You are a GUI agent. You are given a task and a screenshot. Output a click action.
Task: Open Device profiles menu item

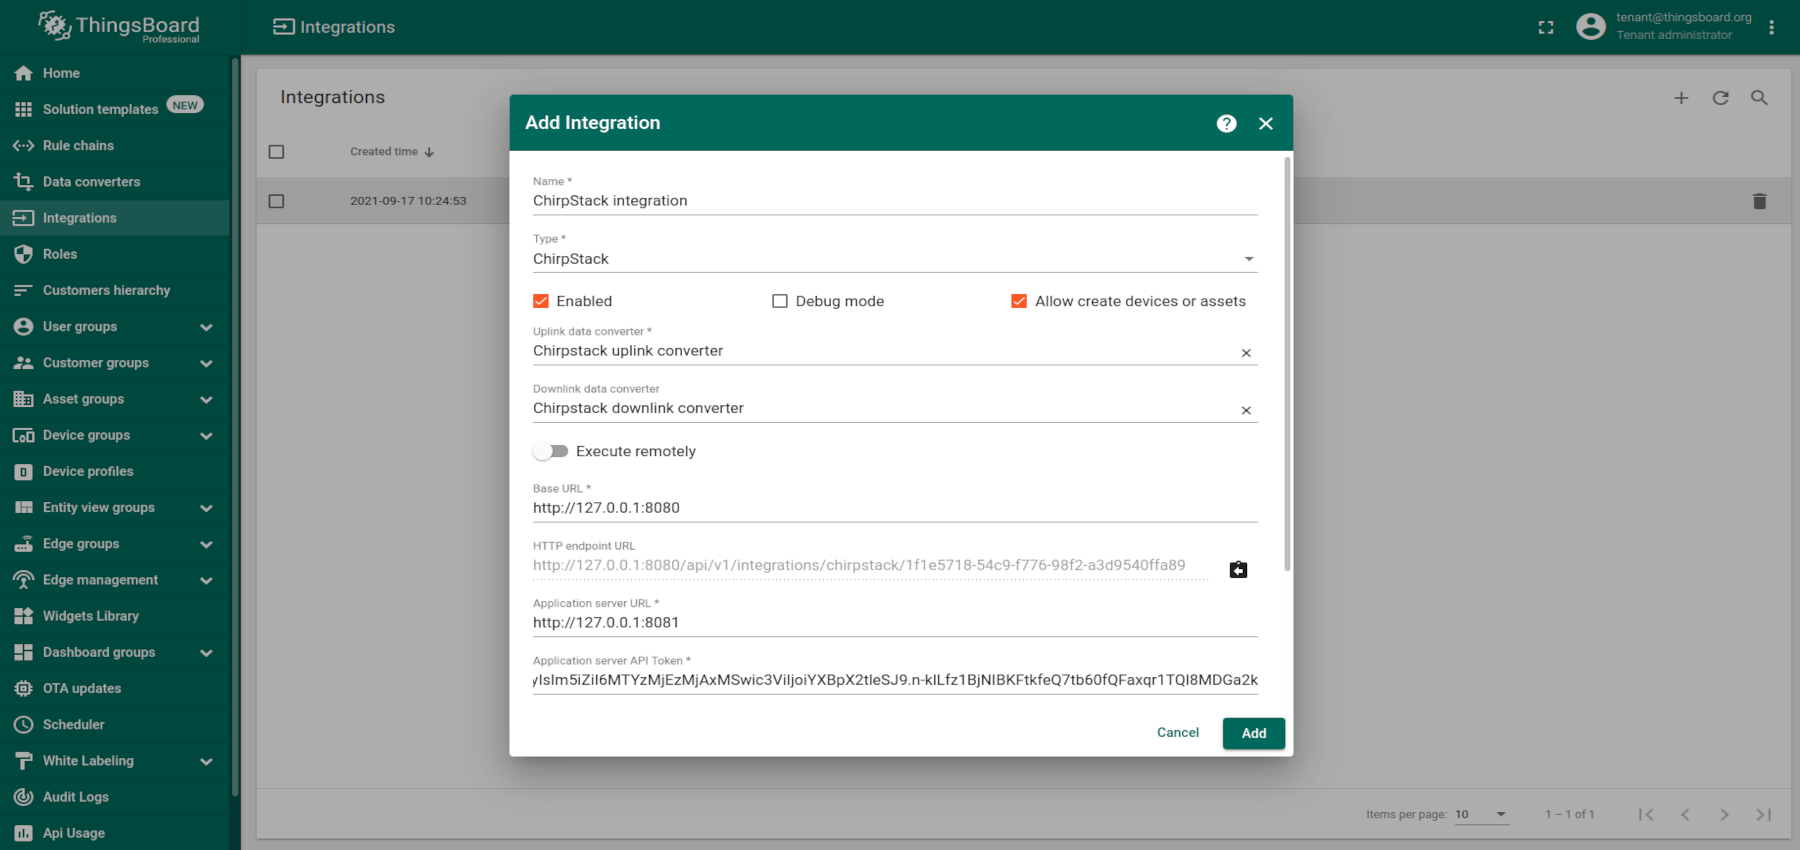tap(115, 471)
